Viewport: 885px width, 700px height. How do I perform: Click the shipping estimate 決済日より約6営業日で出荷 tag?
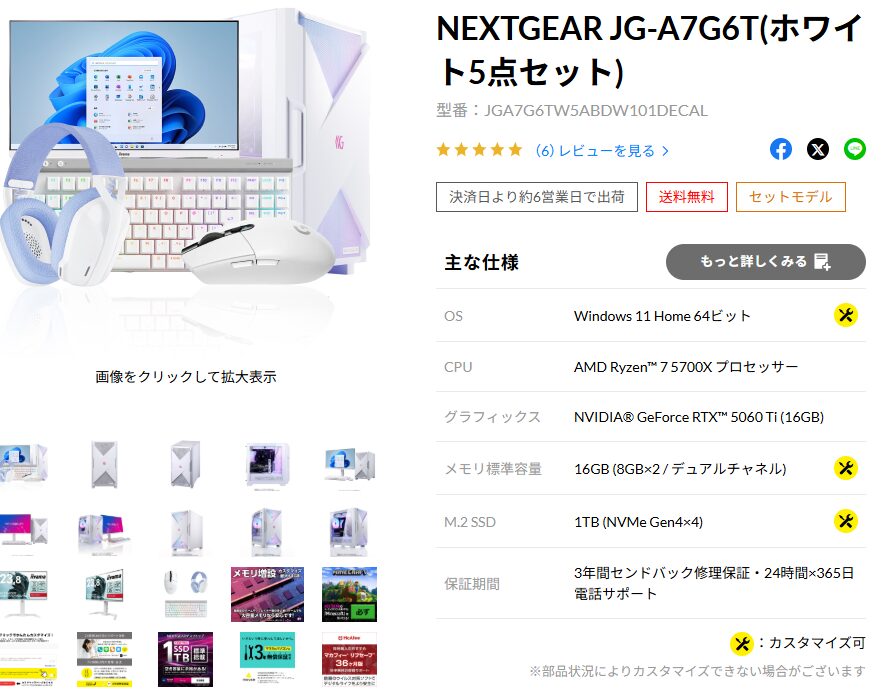pos(537,197)
